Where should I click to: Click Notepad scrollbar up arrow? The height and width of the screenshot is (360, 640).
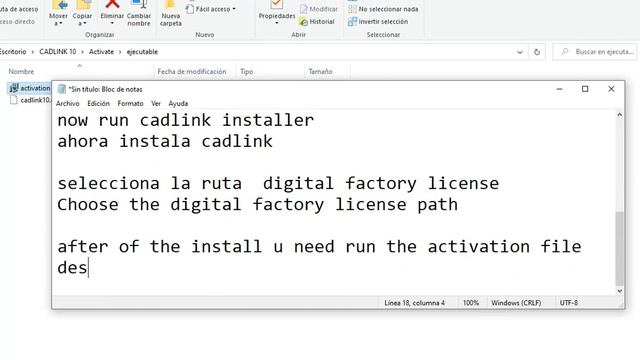tap(620, 115)
